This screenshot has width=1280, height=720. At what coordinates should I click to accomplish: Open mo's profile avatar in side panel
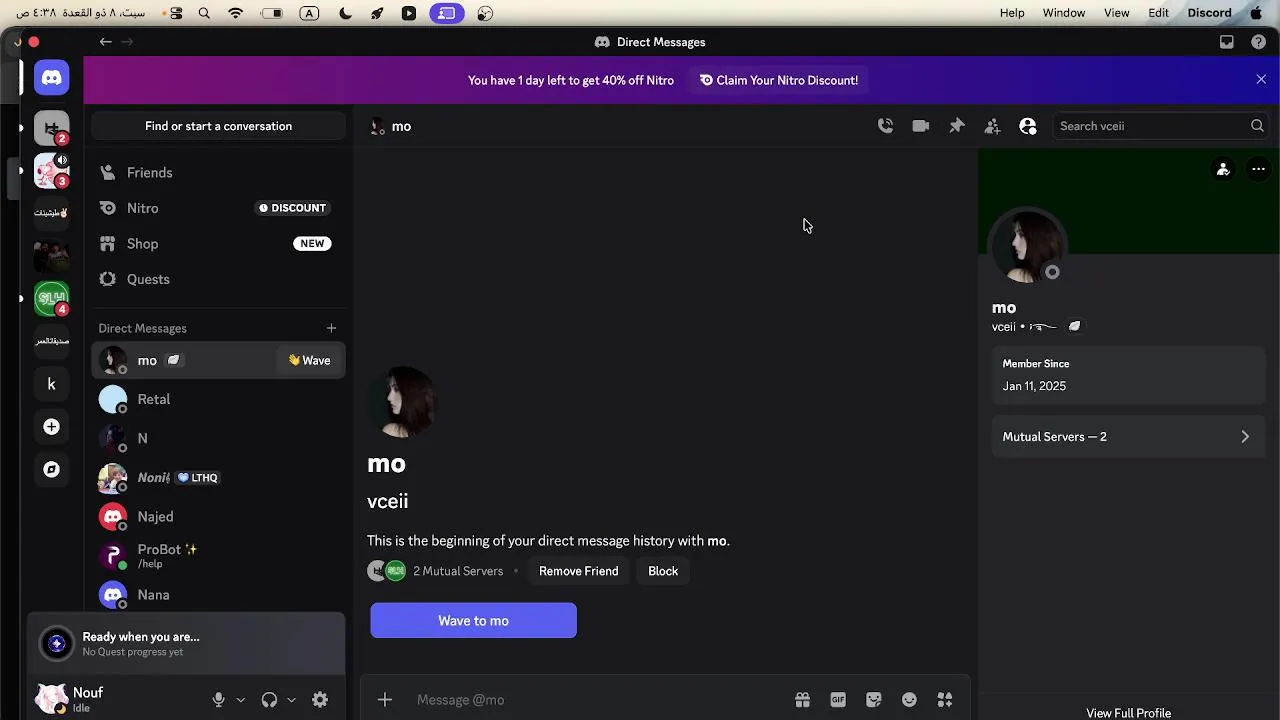(x=1027, y=246)
